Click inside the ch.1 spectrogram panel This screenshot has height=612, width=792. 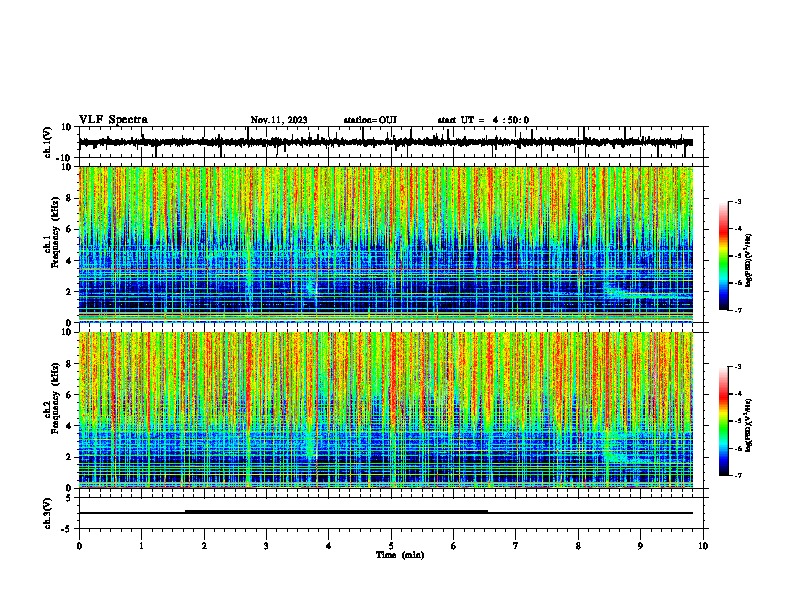[385, 244]
